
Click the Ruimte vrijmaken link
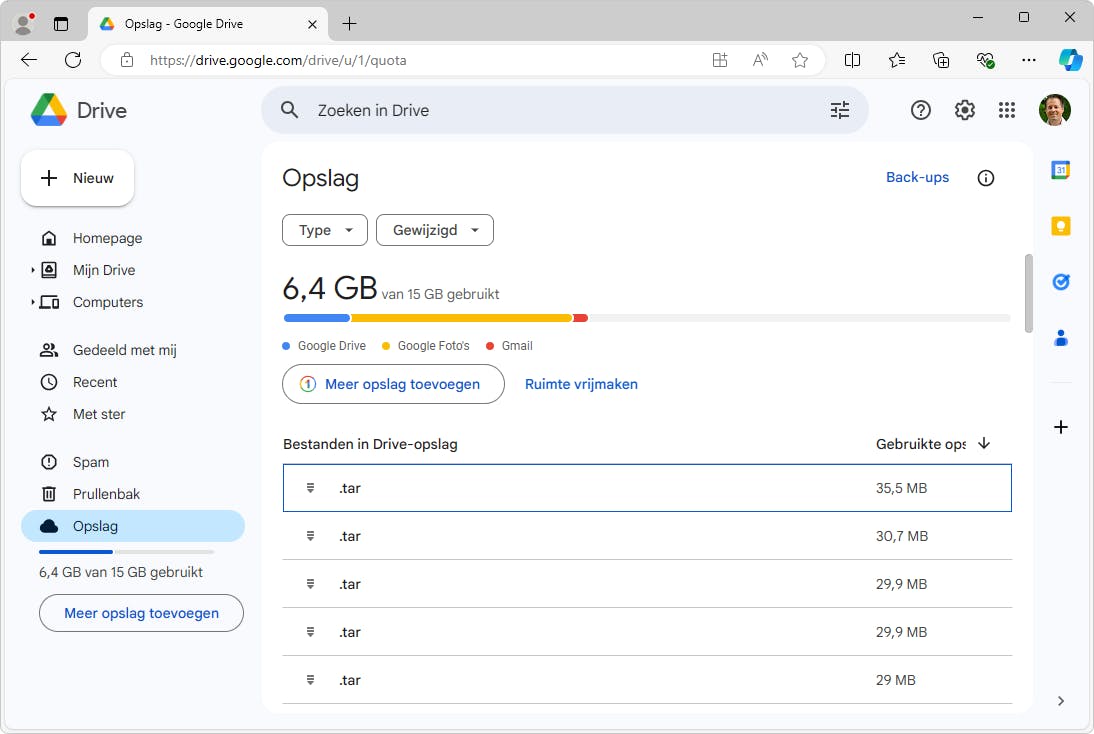tap(581, 384)
